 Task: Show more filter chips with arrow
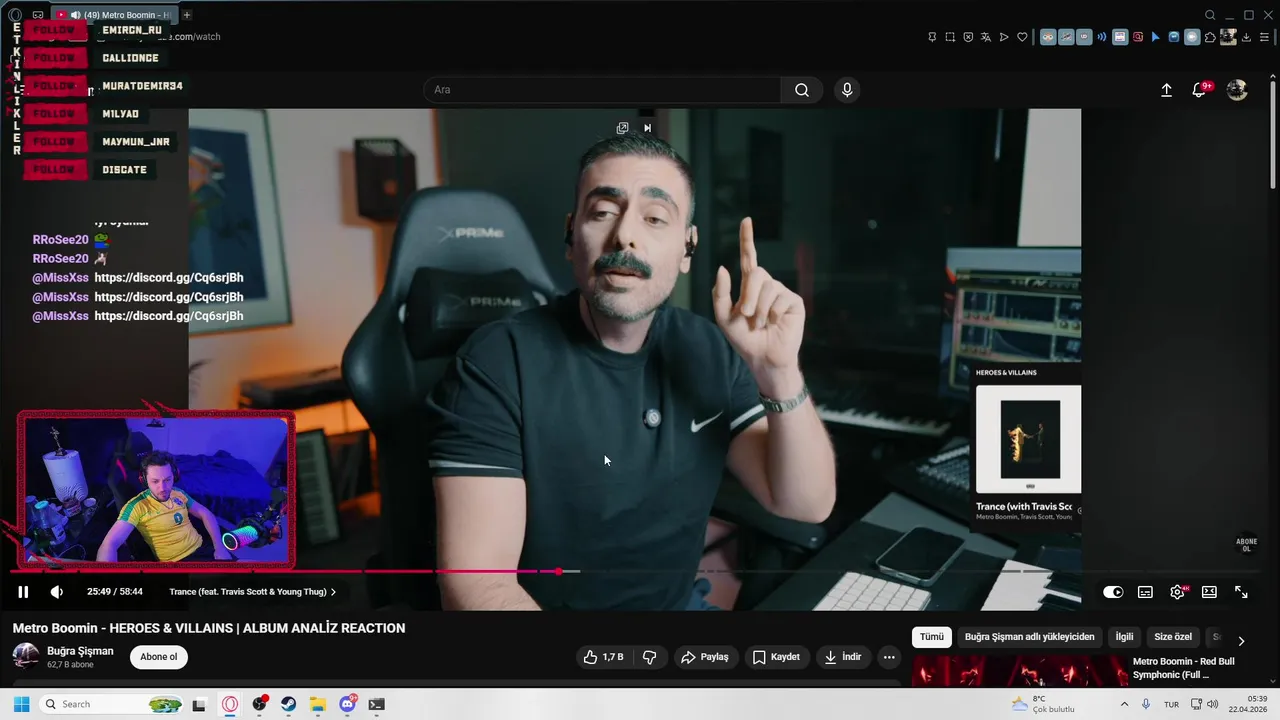point(1241,641)
